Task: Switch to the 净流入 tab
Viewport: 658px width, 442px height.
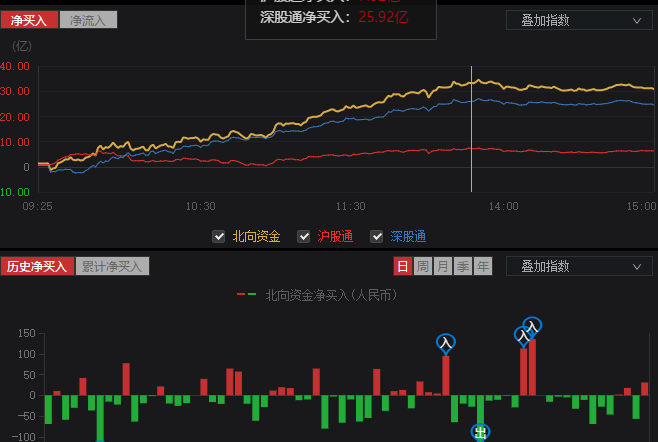Action: [x=88, y=20]
